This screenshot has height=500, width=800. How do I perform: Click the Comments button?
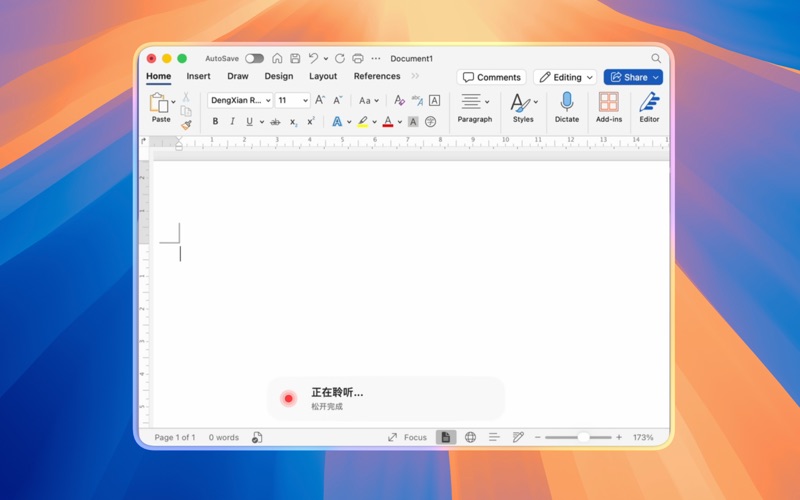coord(491,77)
